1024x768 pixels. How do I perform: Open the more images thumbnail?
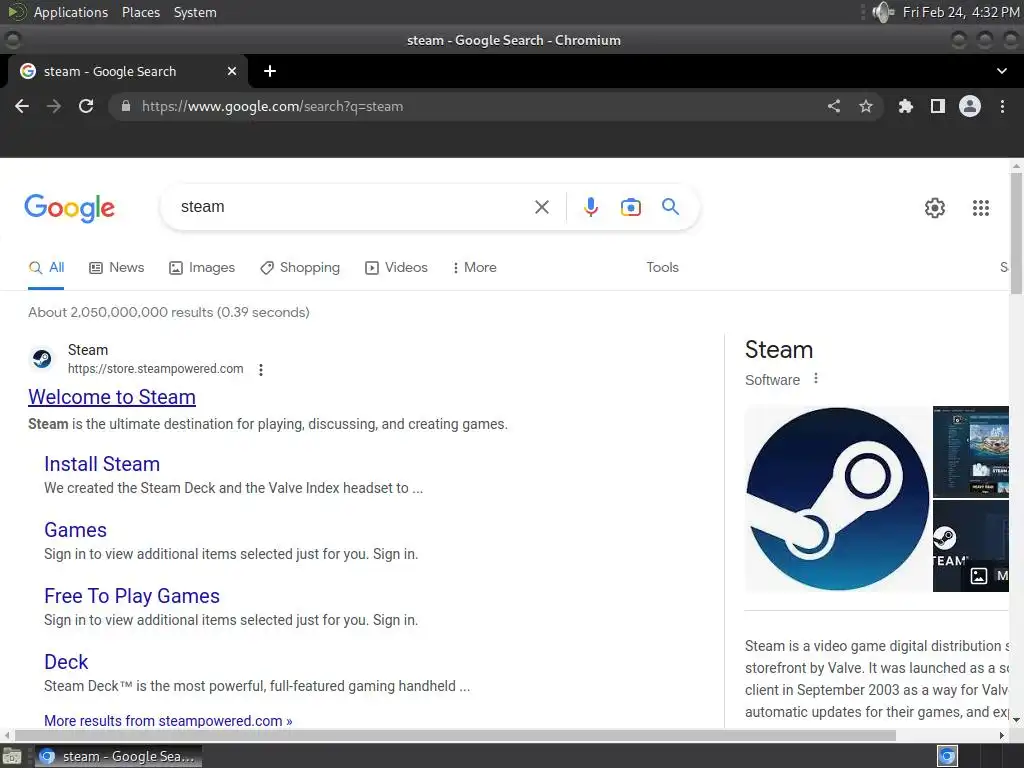pos(971,547)
